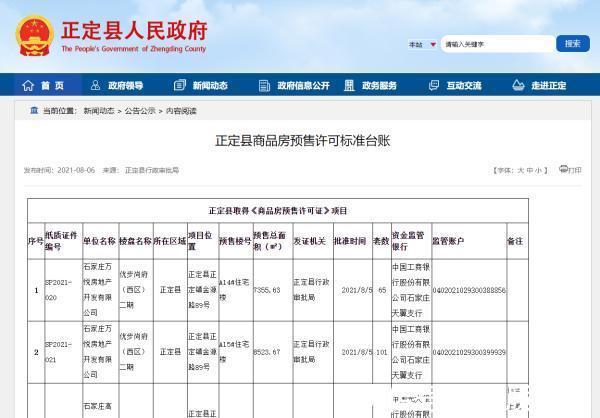600x418 pixels.
Task: Click the 单位名称 column header
Action: [99, 241]
